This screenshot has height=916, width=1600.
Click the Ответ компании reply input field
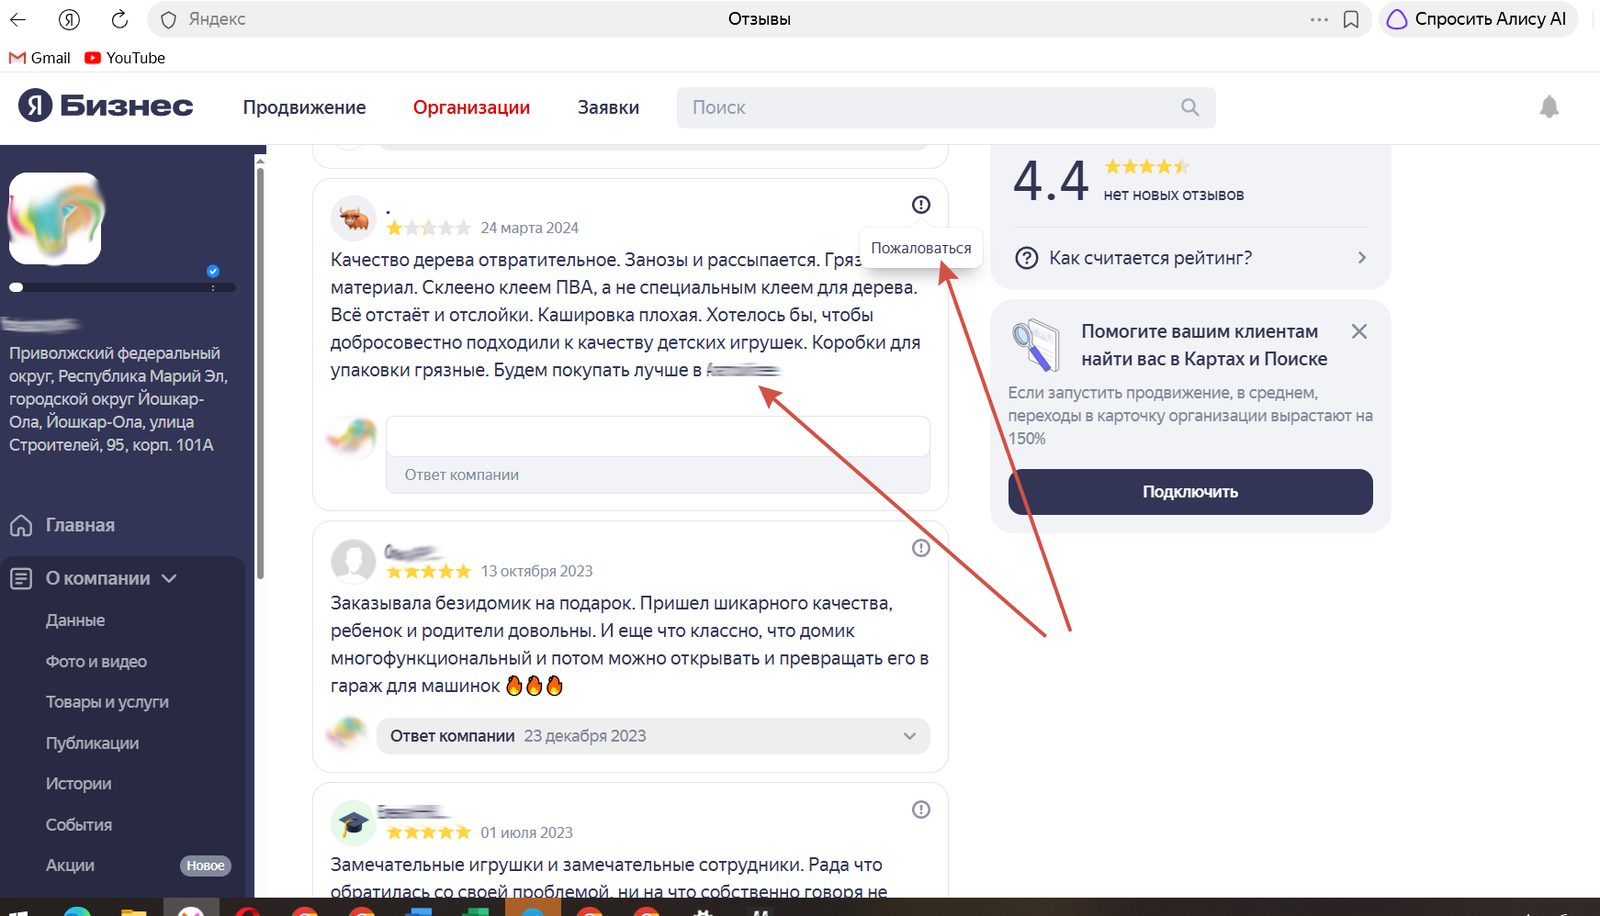click(x=658, y=437)
